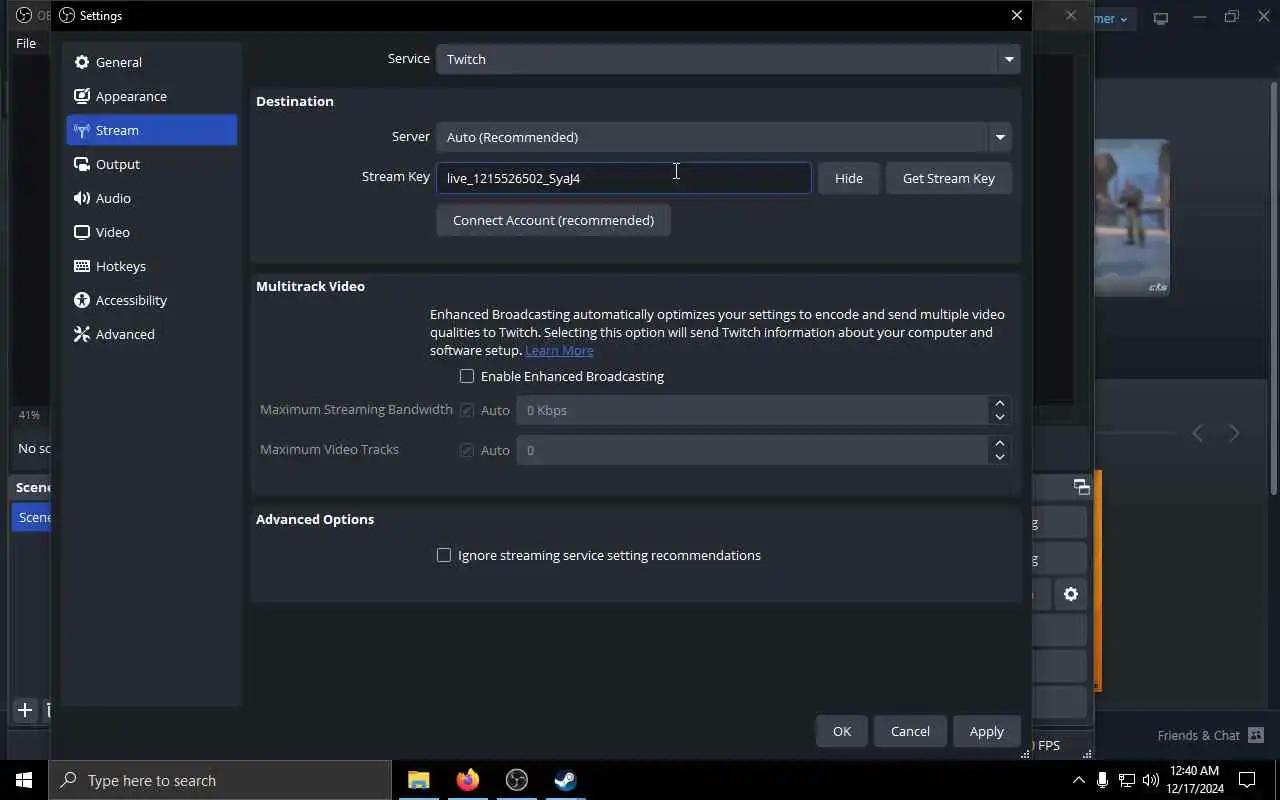Click the network icon in system tray
Image resolution: width=1280 pixels, height=800 pixels.
[1126, 780]
